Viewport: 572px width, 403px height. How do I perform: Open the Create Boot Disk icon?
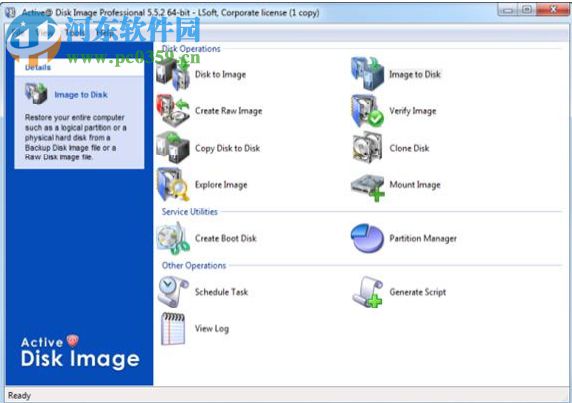tap(173, 238)
